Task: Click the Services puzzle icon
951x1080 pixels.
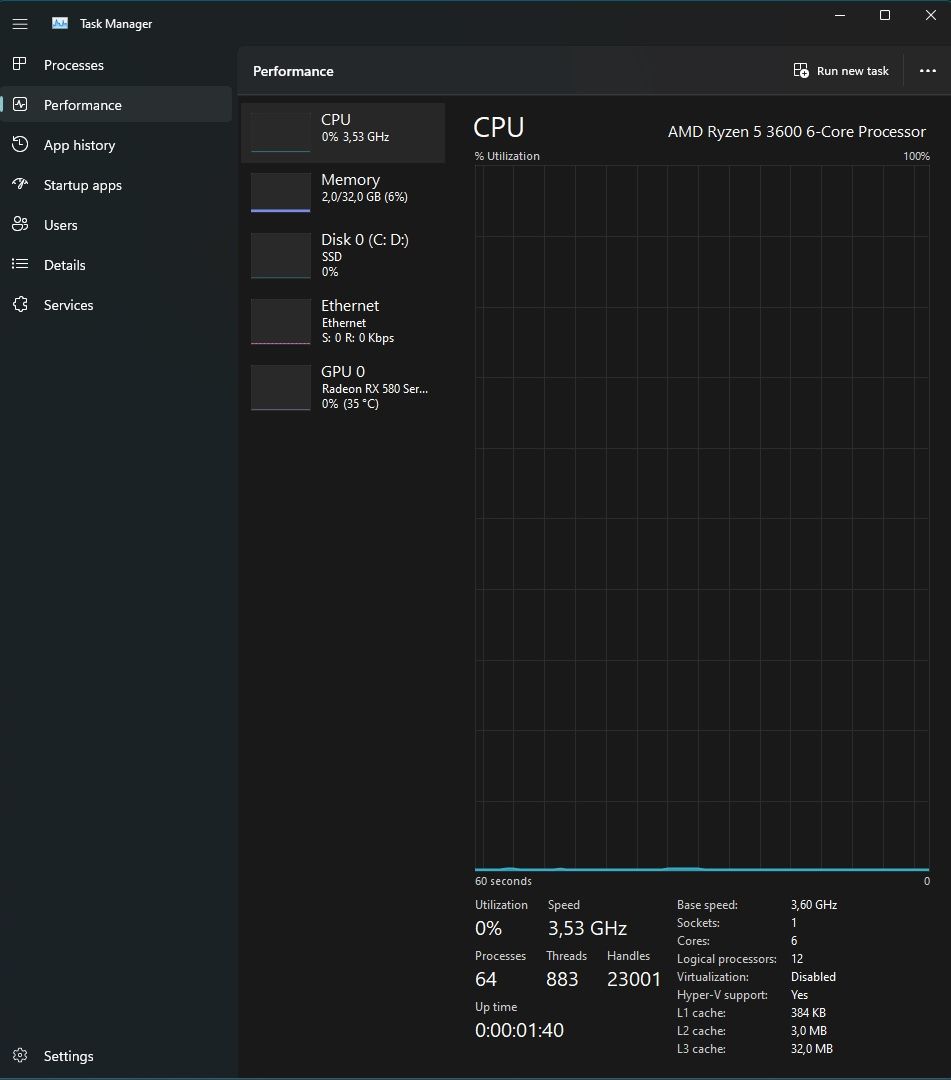Action: [20, 304]
